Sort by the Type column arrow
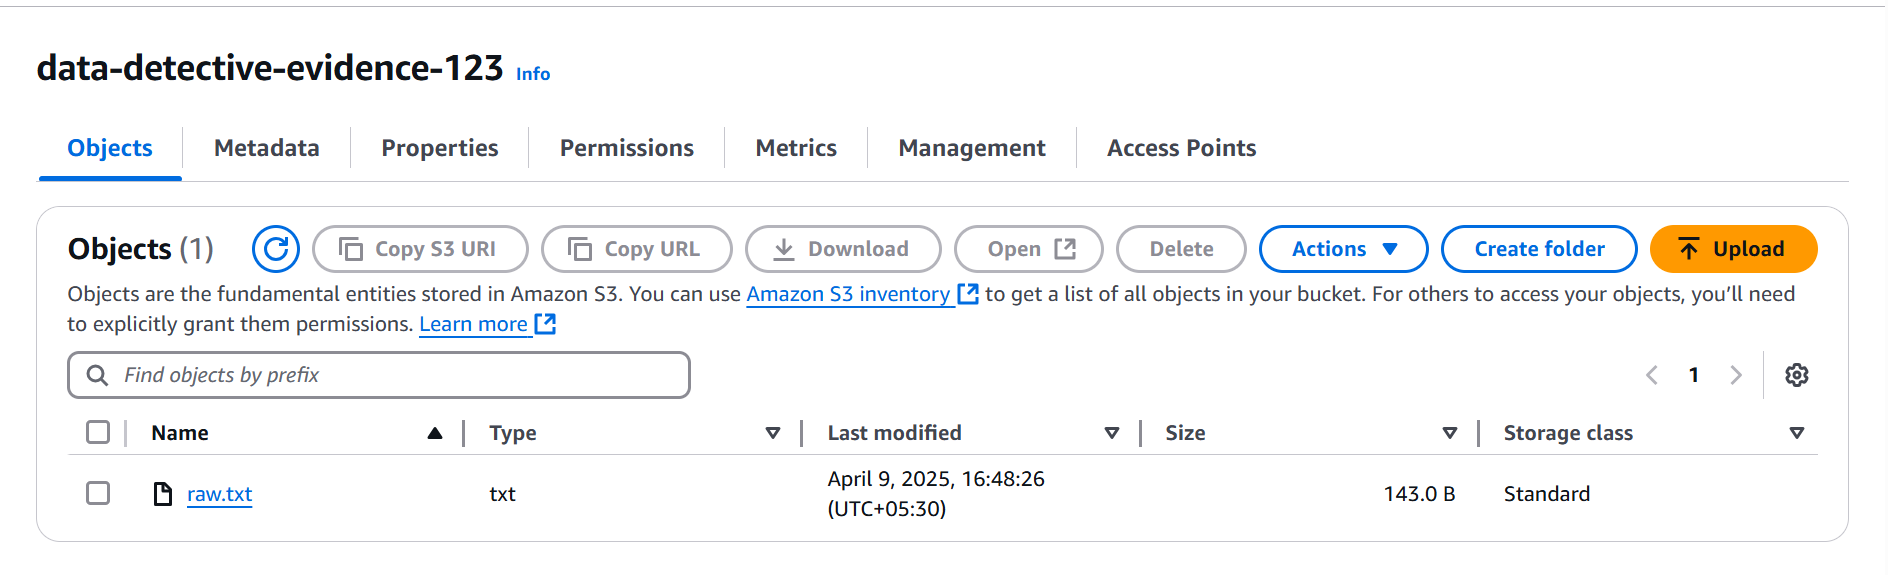The image size is (1888, 575). pyautogui.click(x=773, y=433)
